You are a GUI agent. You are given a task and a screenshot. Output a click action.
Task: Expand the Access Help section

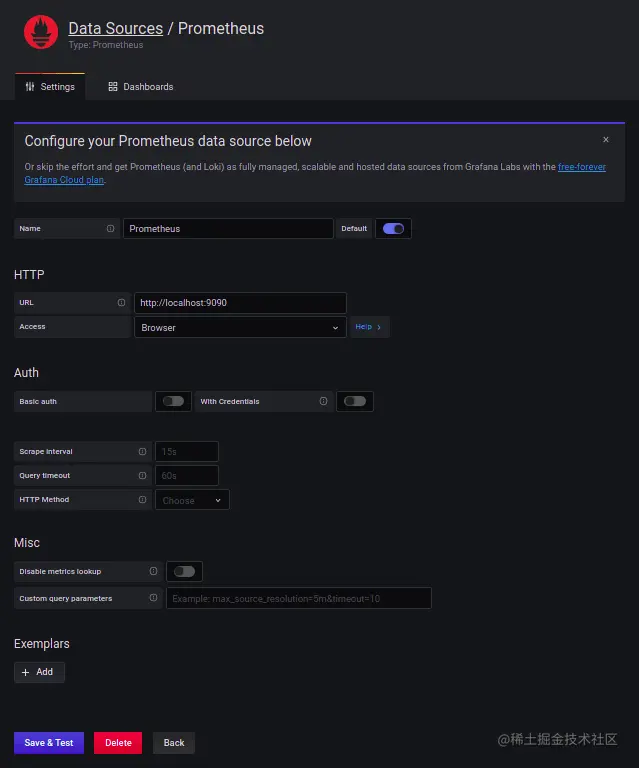click(x=369, y=327)
